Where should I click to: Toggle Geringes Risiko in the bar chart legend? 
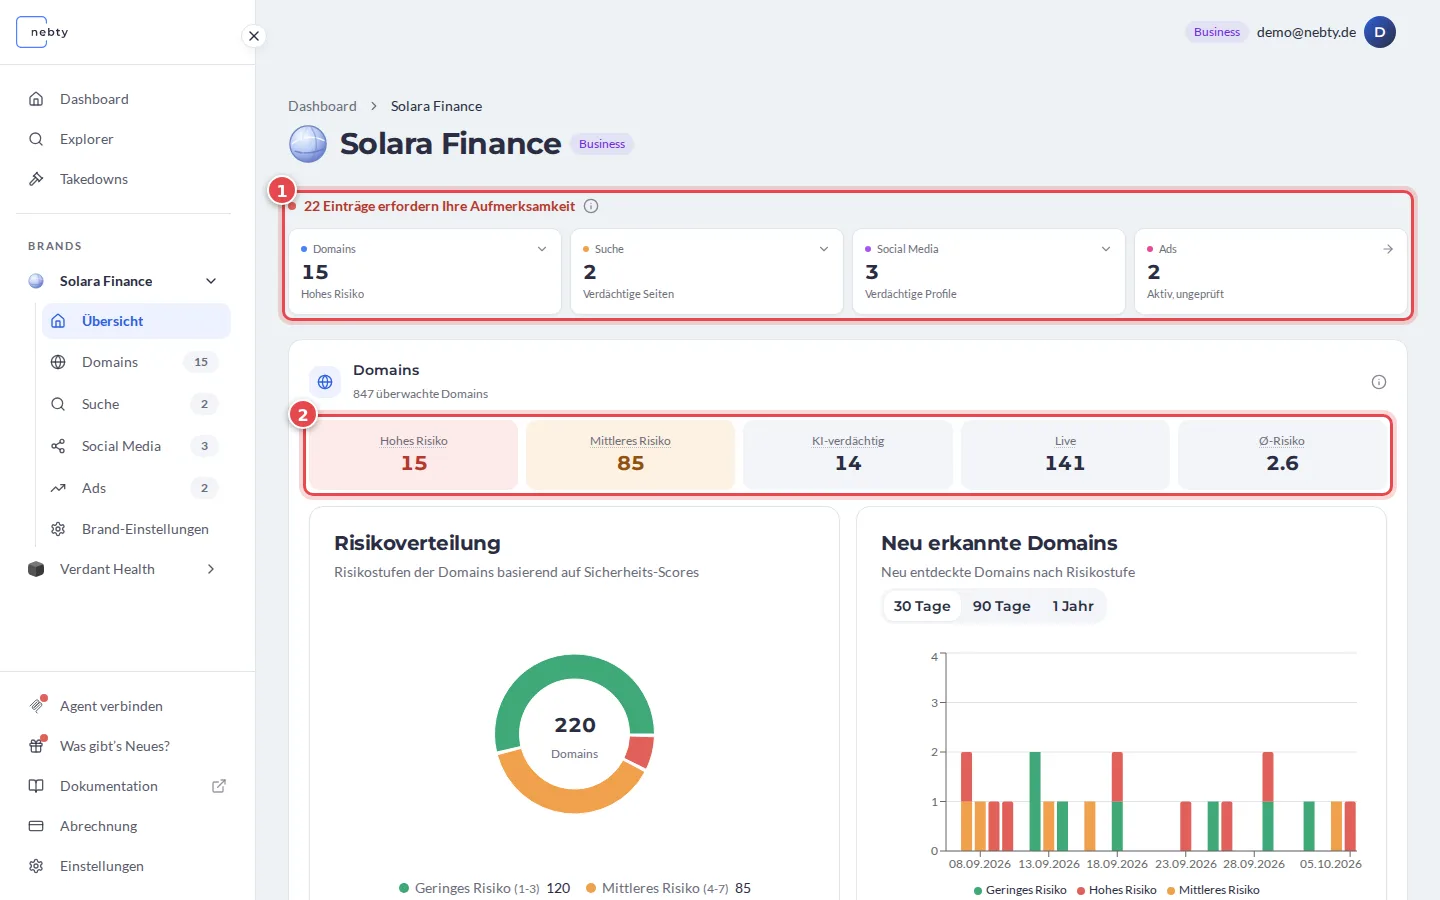tap(1020, 890)
